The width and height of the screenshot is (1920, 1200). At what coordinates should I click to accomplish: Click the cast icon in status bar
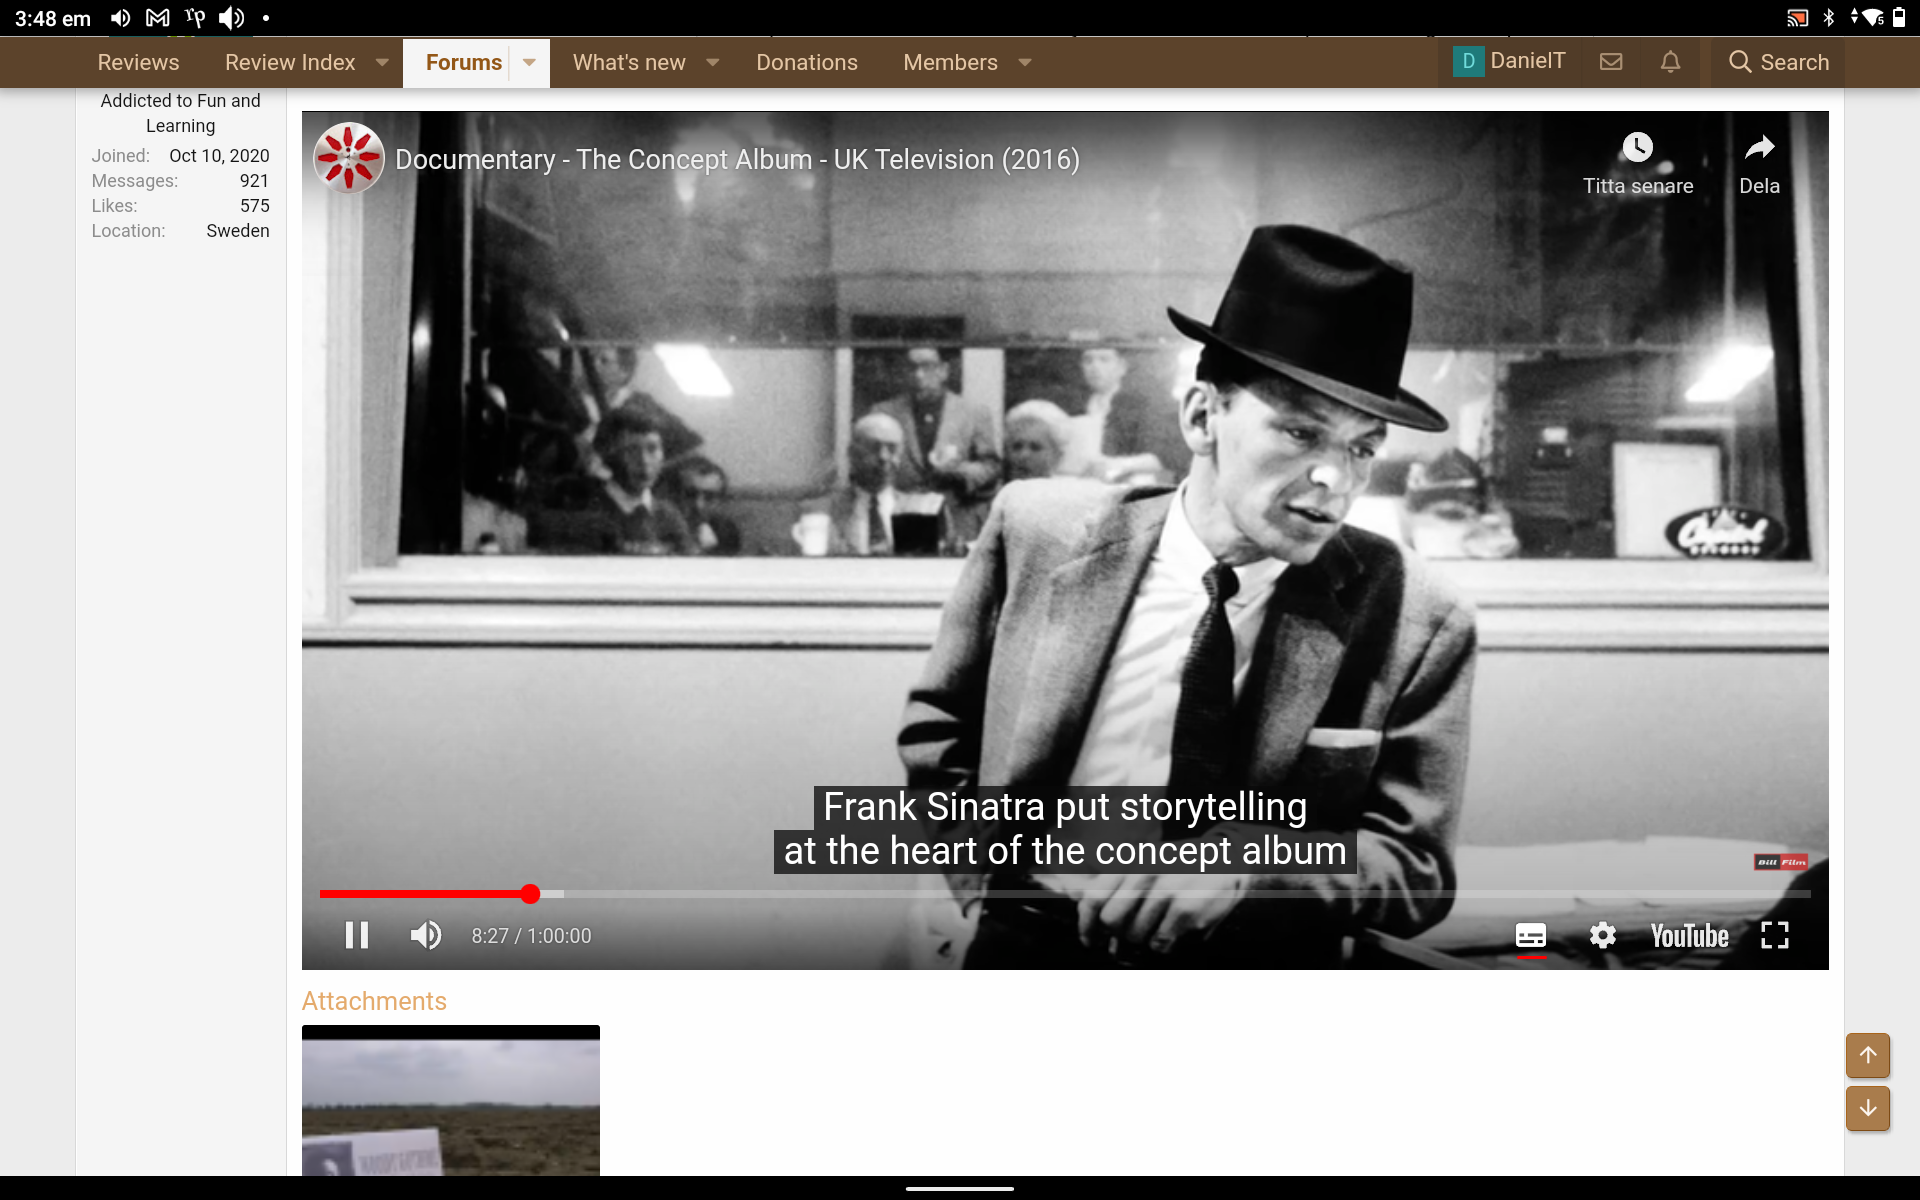tap(1797, 18)
